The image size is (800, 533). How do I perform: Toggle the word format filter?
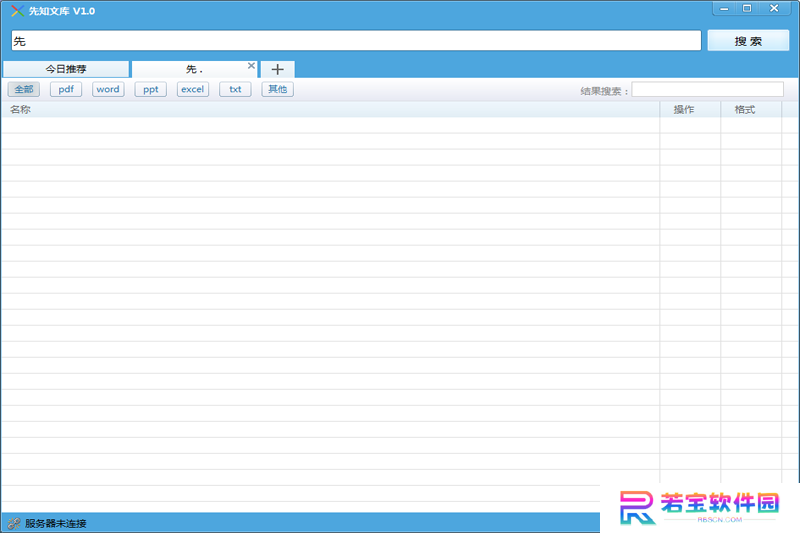pyautogui.click(x=108, y=89)
